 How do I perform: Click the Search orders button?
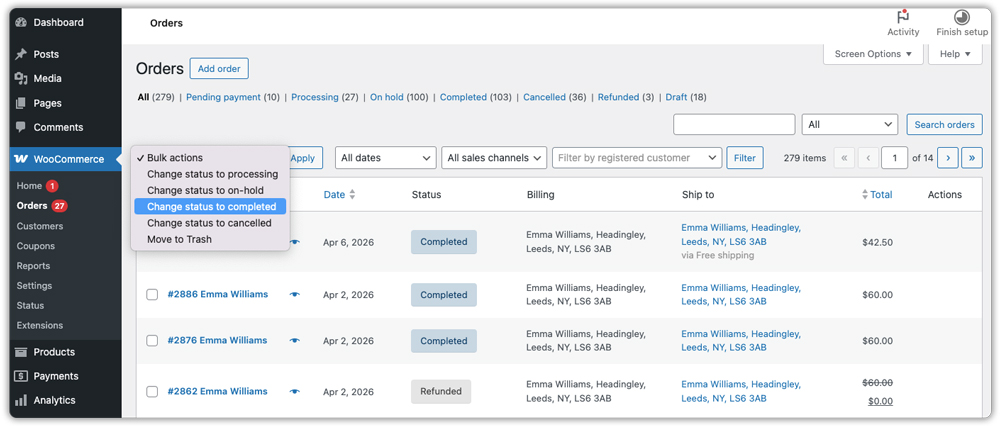(x=945, y=124)
